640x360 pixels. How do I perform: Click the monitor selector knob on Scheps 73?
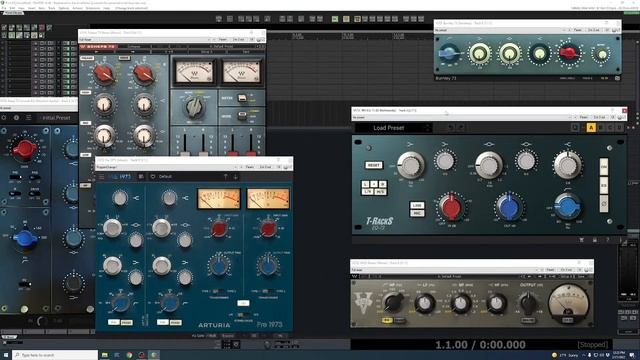[194, 107]
